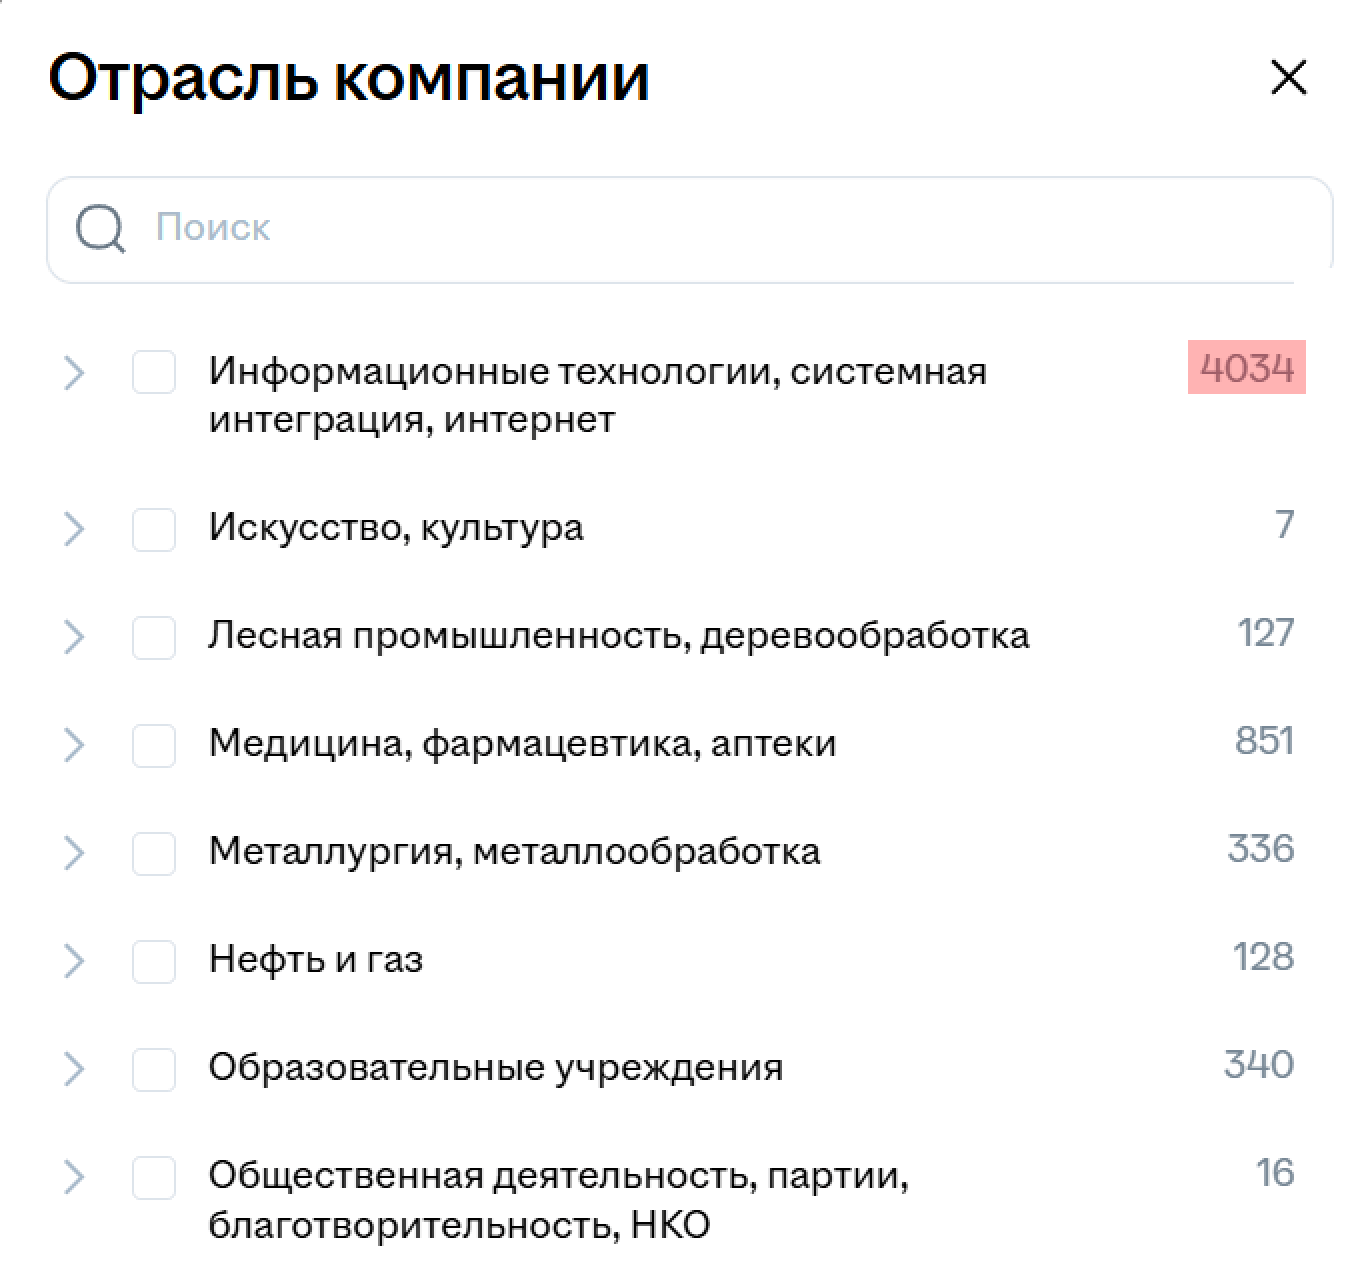Enable the Медицина, фармацевтика, аптеки checkbox
The height and width of the screenshot is (1284, 1366).
click(154, 745)
